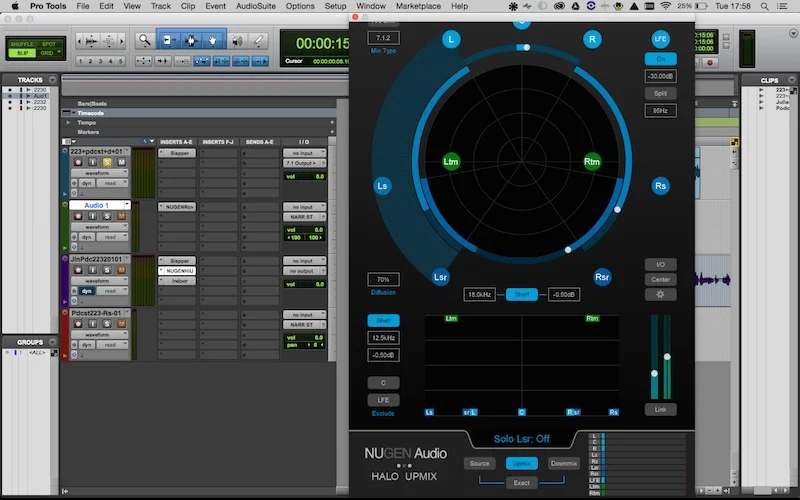Click the plugin settings gear icon
Image resolution: width=800 pixels, height=500 pixels.
pyautogui.click(x=660, y=294)
